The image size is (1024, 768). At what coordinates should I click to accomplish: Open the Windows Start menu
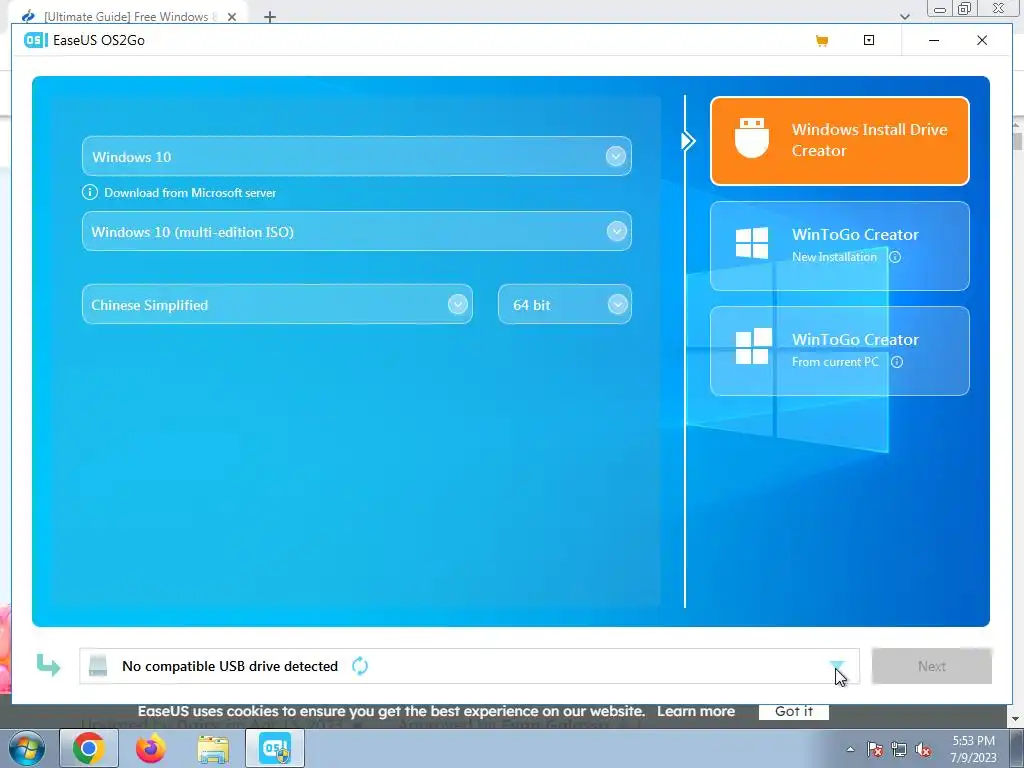[x=27, y=748]
